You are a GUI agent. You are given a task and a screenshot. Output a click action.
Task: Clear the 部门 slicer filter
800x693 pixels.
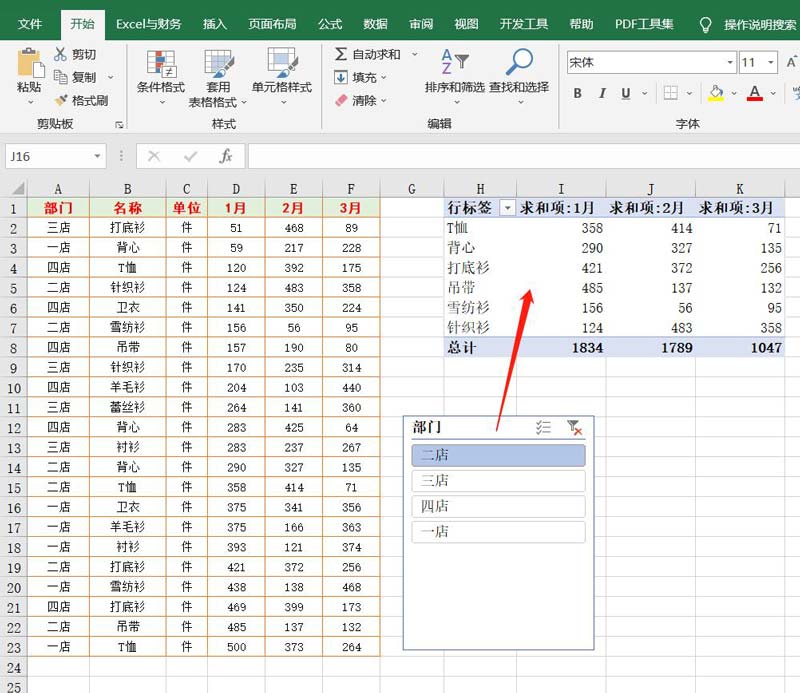pyautogui.click(x=574, y=427)
